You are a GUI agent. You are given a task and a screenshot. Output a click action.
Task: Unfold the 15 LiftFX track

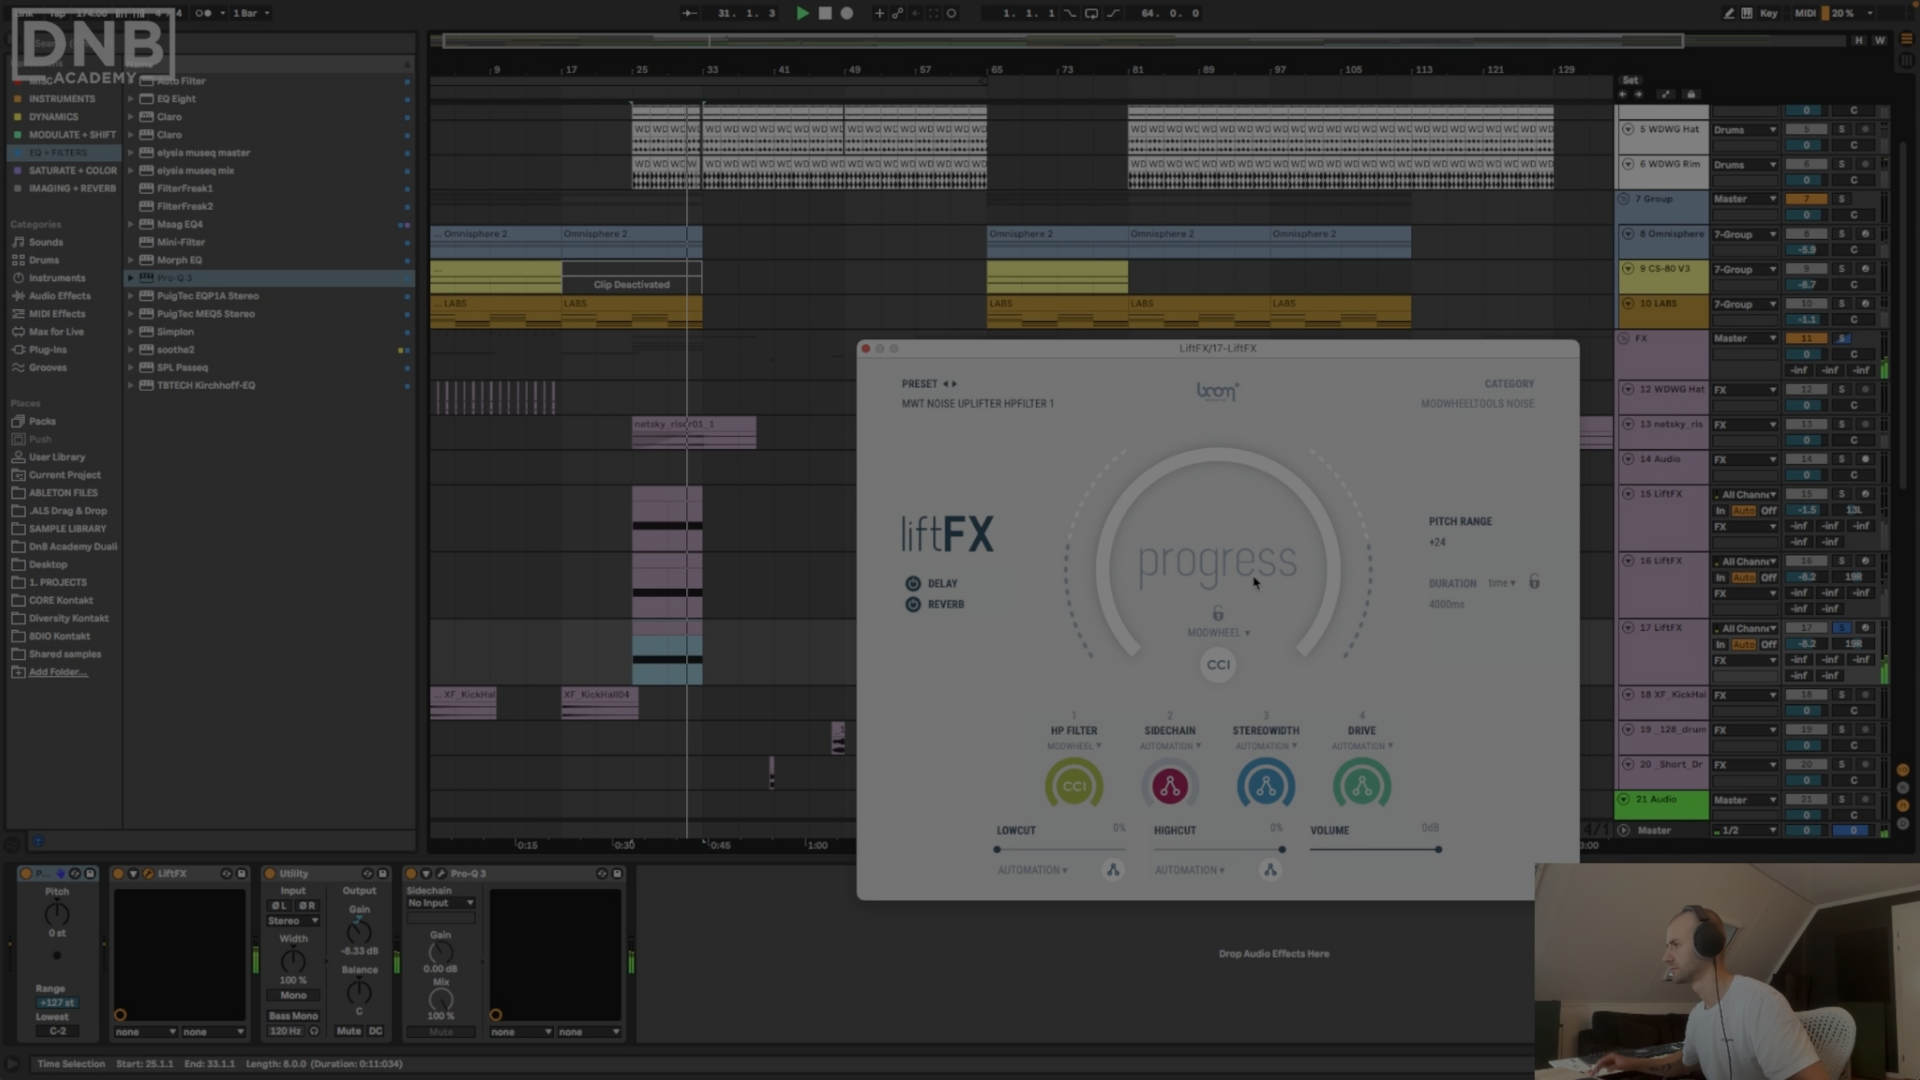pyautogui.click(x=1628, y=494)
